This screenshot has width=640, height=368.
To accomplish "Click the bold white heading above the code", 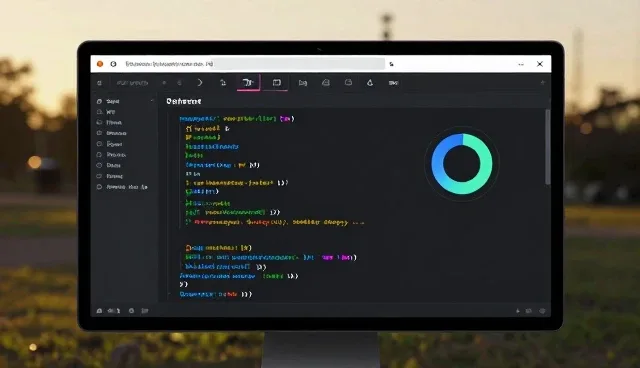I will click(x=184, y=101).
